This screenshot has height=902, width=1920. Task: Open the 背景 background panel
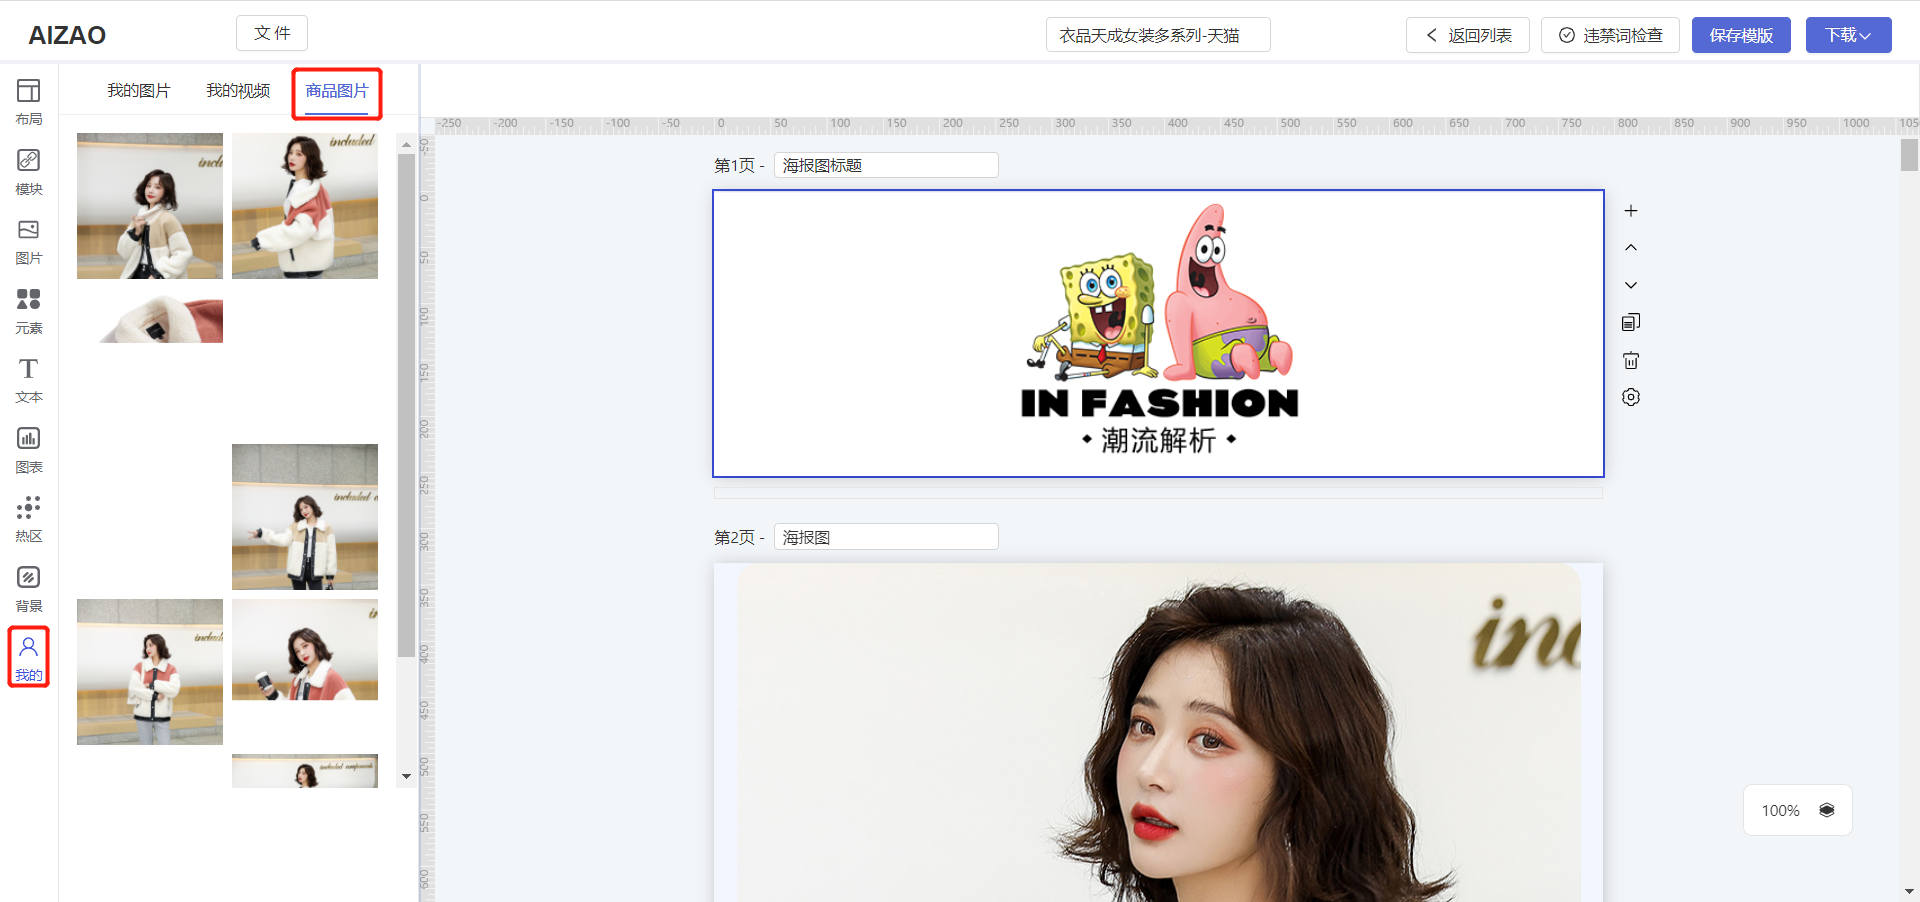pyautogui.click(x=29, y=589)
